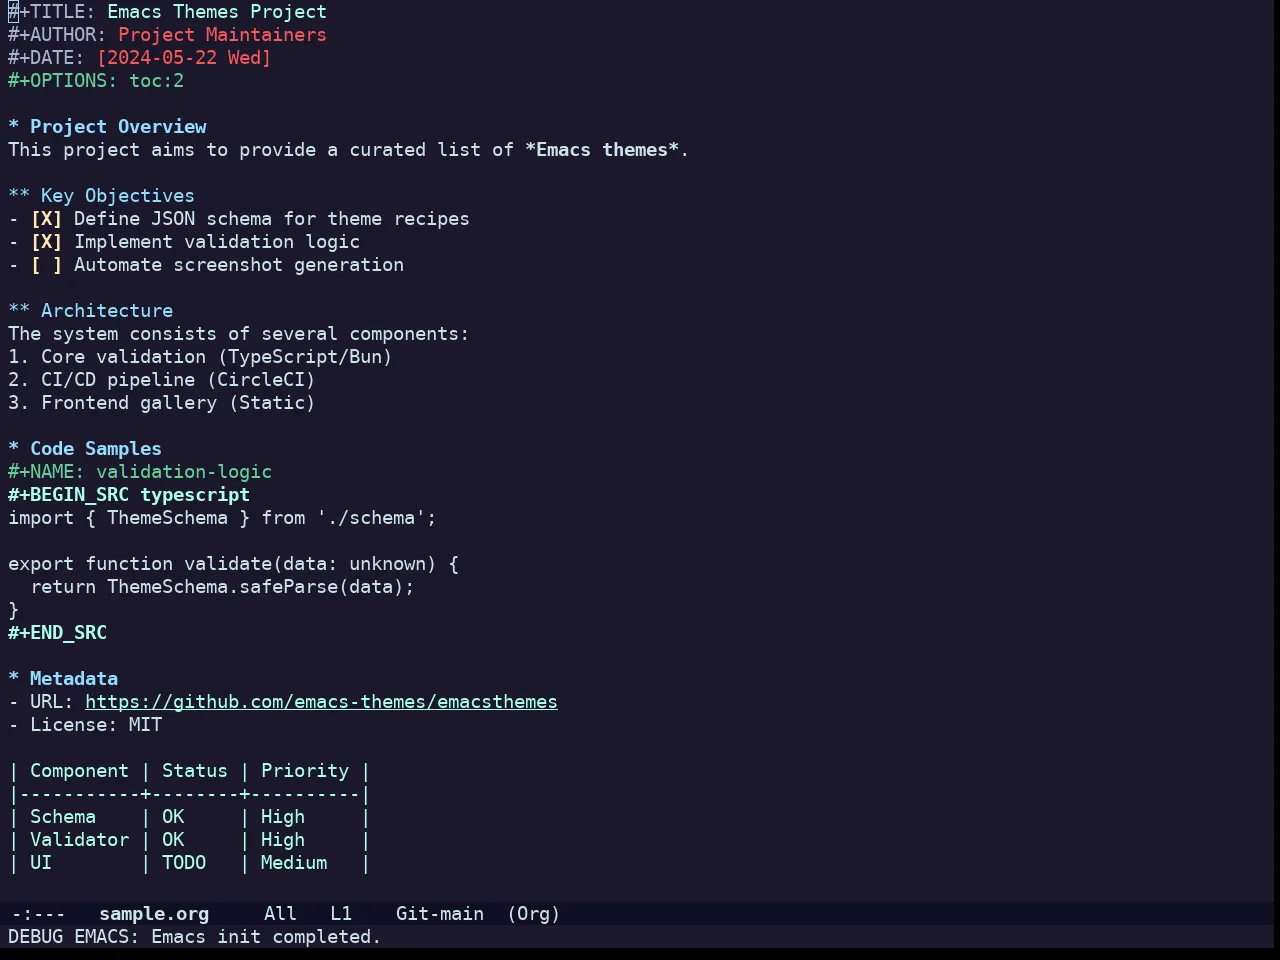Click the Priority table header cell
Image resolution: width=1280 pixels, height=960 pixels.
coord(305,771)
